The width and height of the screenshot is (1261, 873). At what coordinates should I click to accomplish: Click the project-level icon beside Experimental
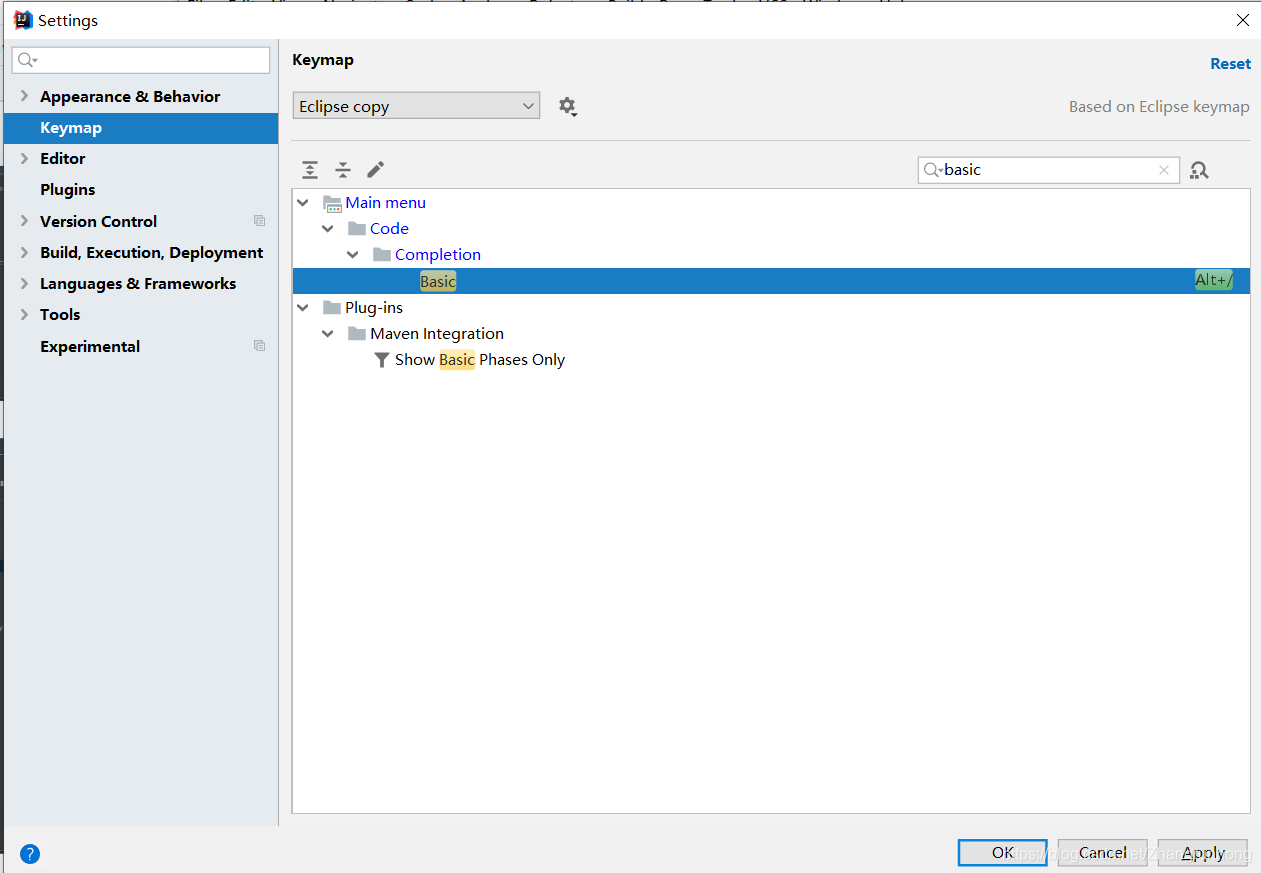tap(260, 346)
